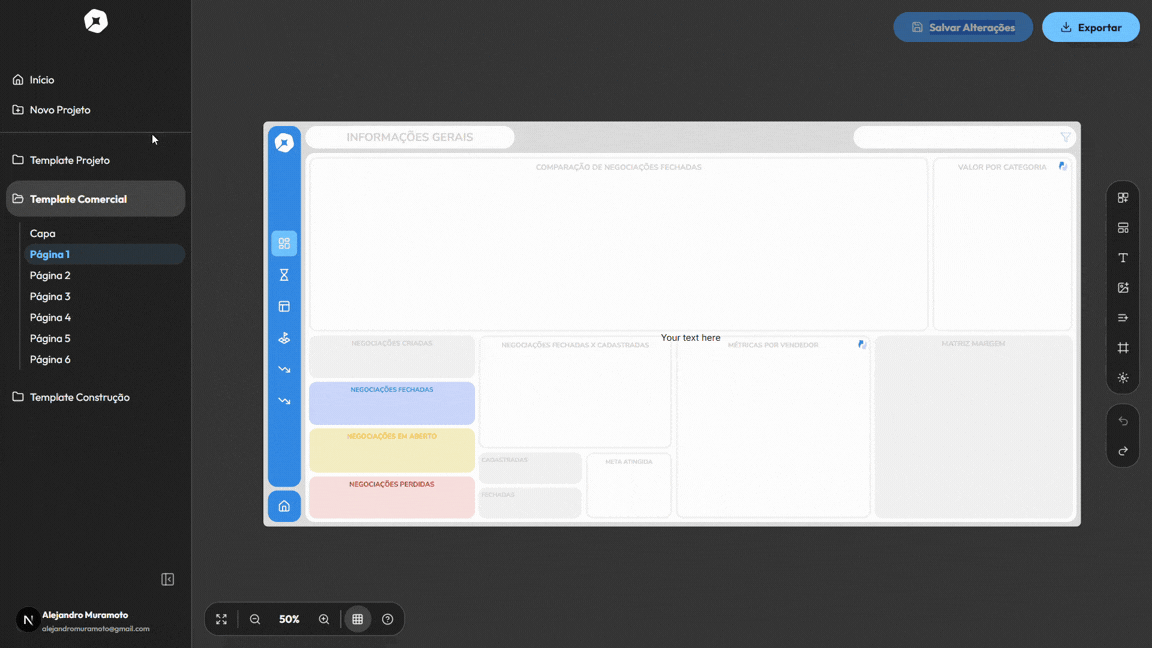Viewport: 1152px width, 648px height.
Task: Open the filter funnel in the top search bar
Action: coord(1065,137)
